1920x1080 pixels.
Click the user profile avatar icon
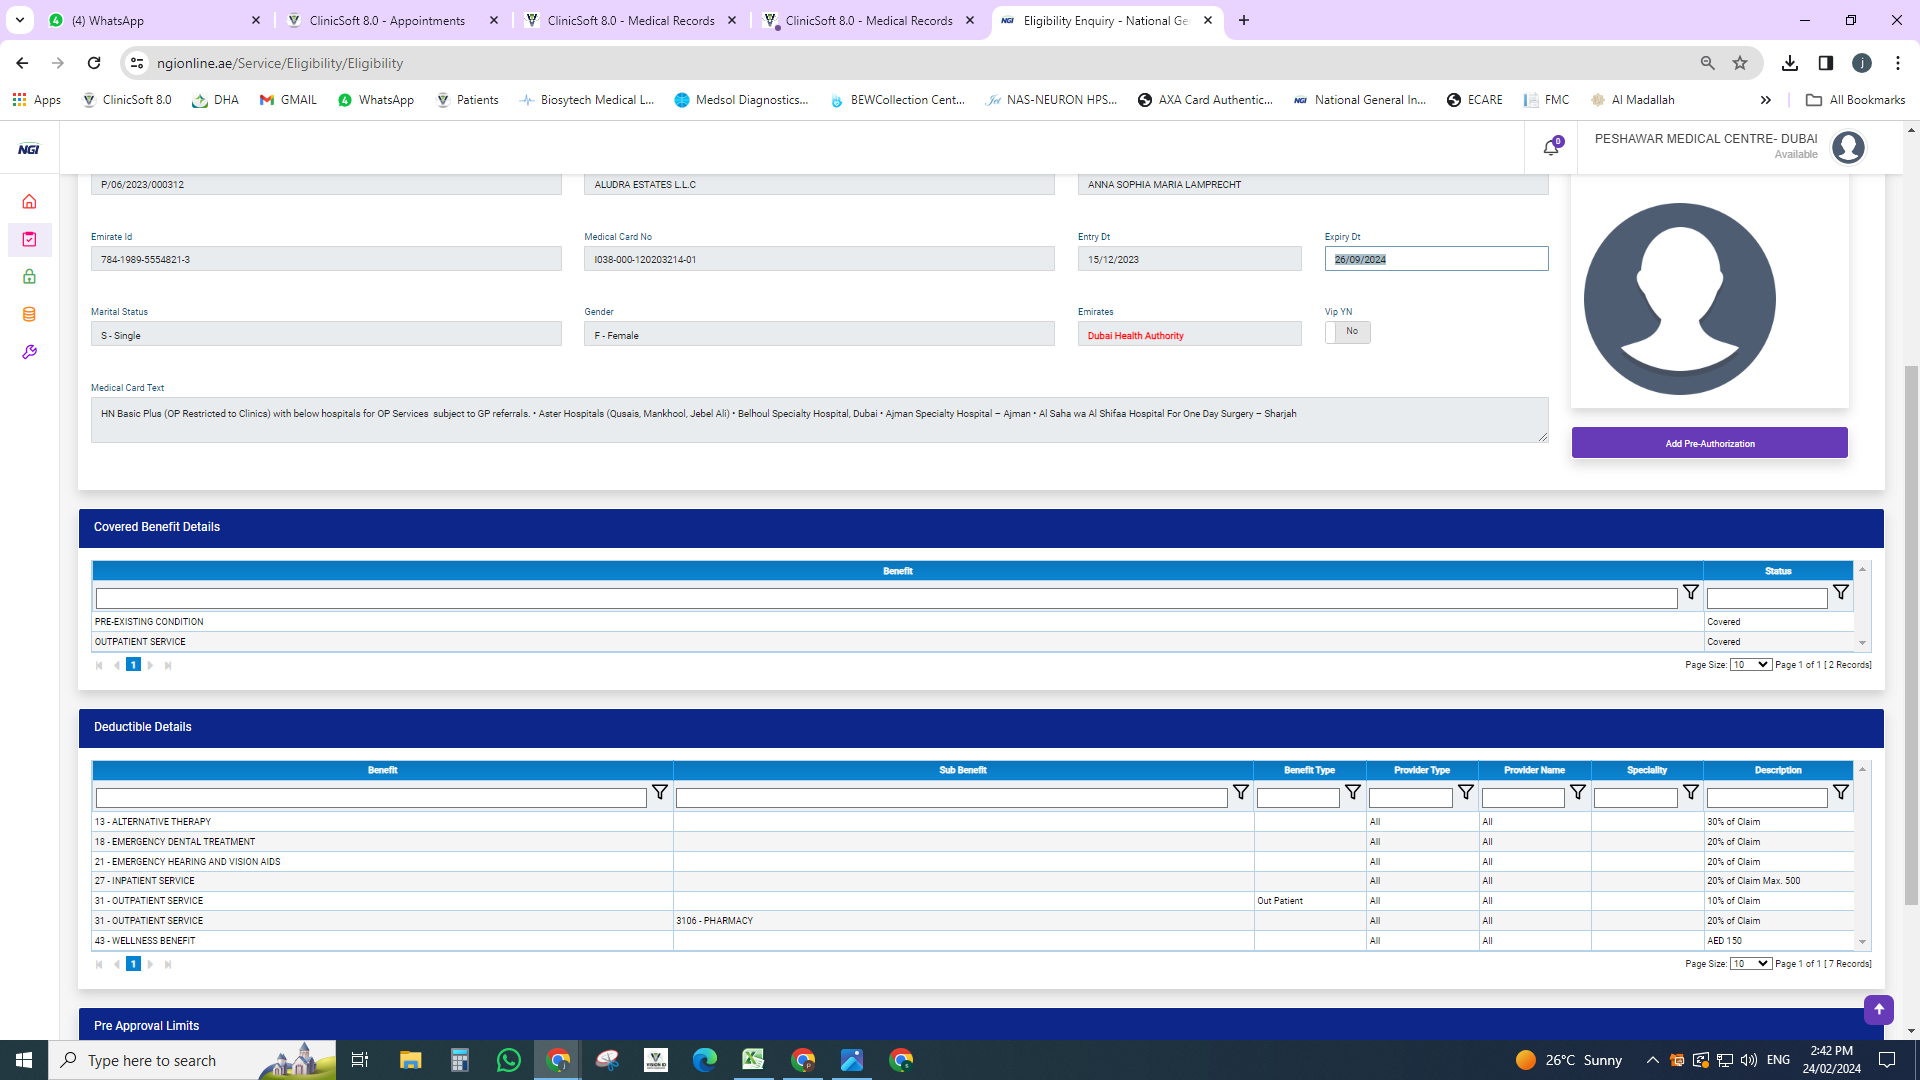(1848, 148)
